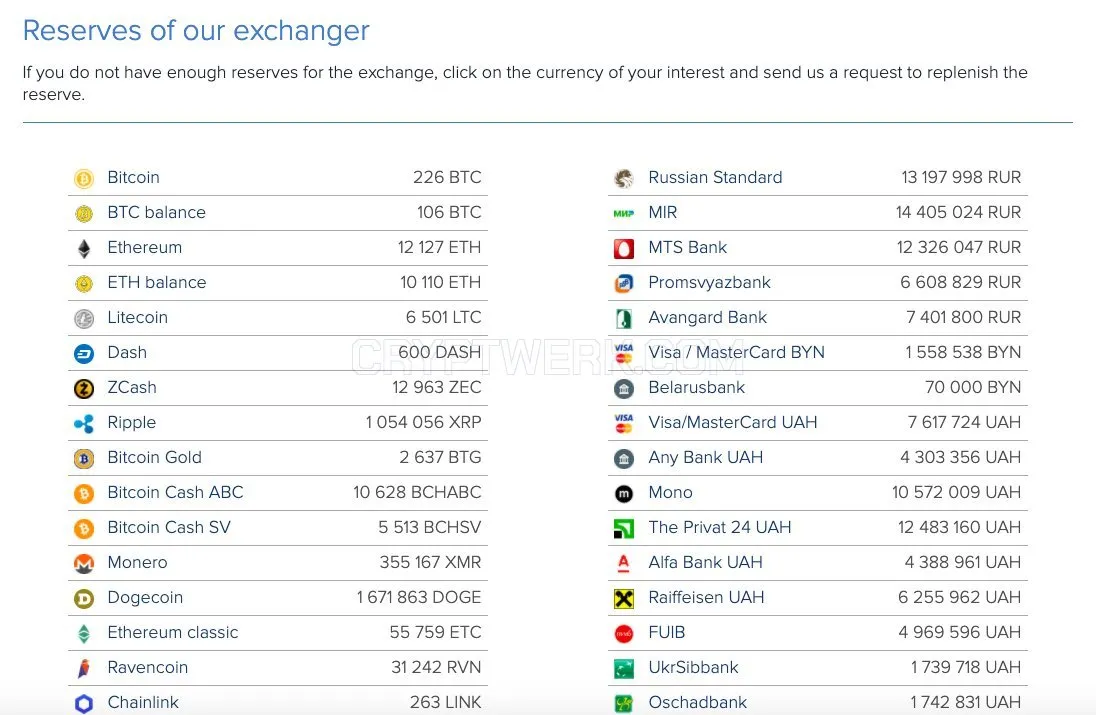This screenshot has width=1096, height=715.
Task: Click the ZCash logo icon
Action: (x=84, y=389)
